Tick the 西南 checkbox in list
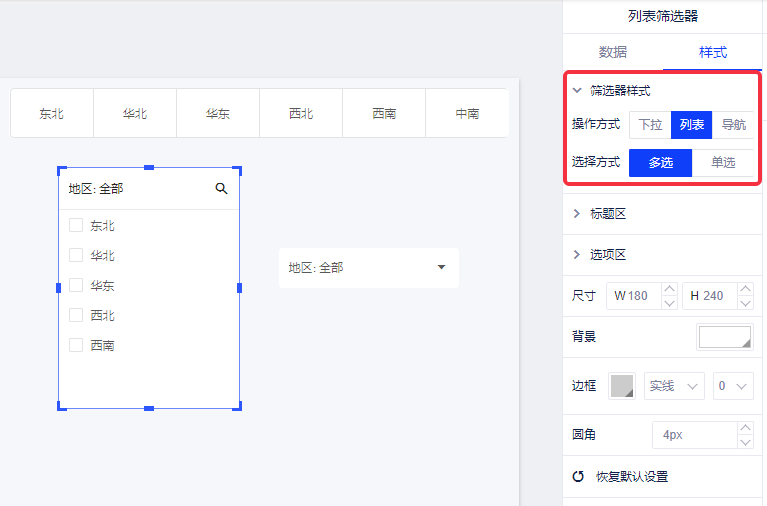This screenshot has width=767, height=506. [76, 345]
